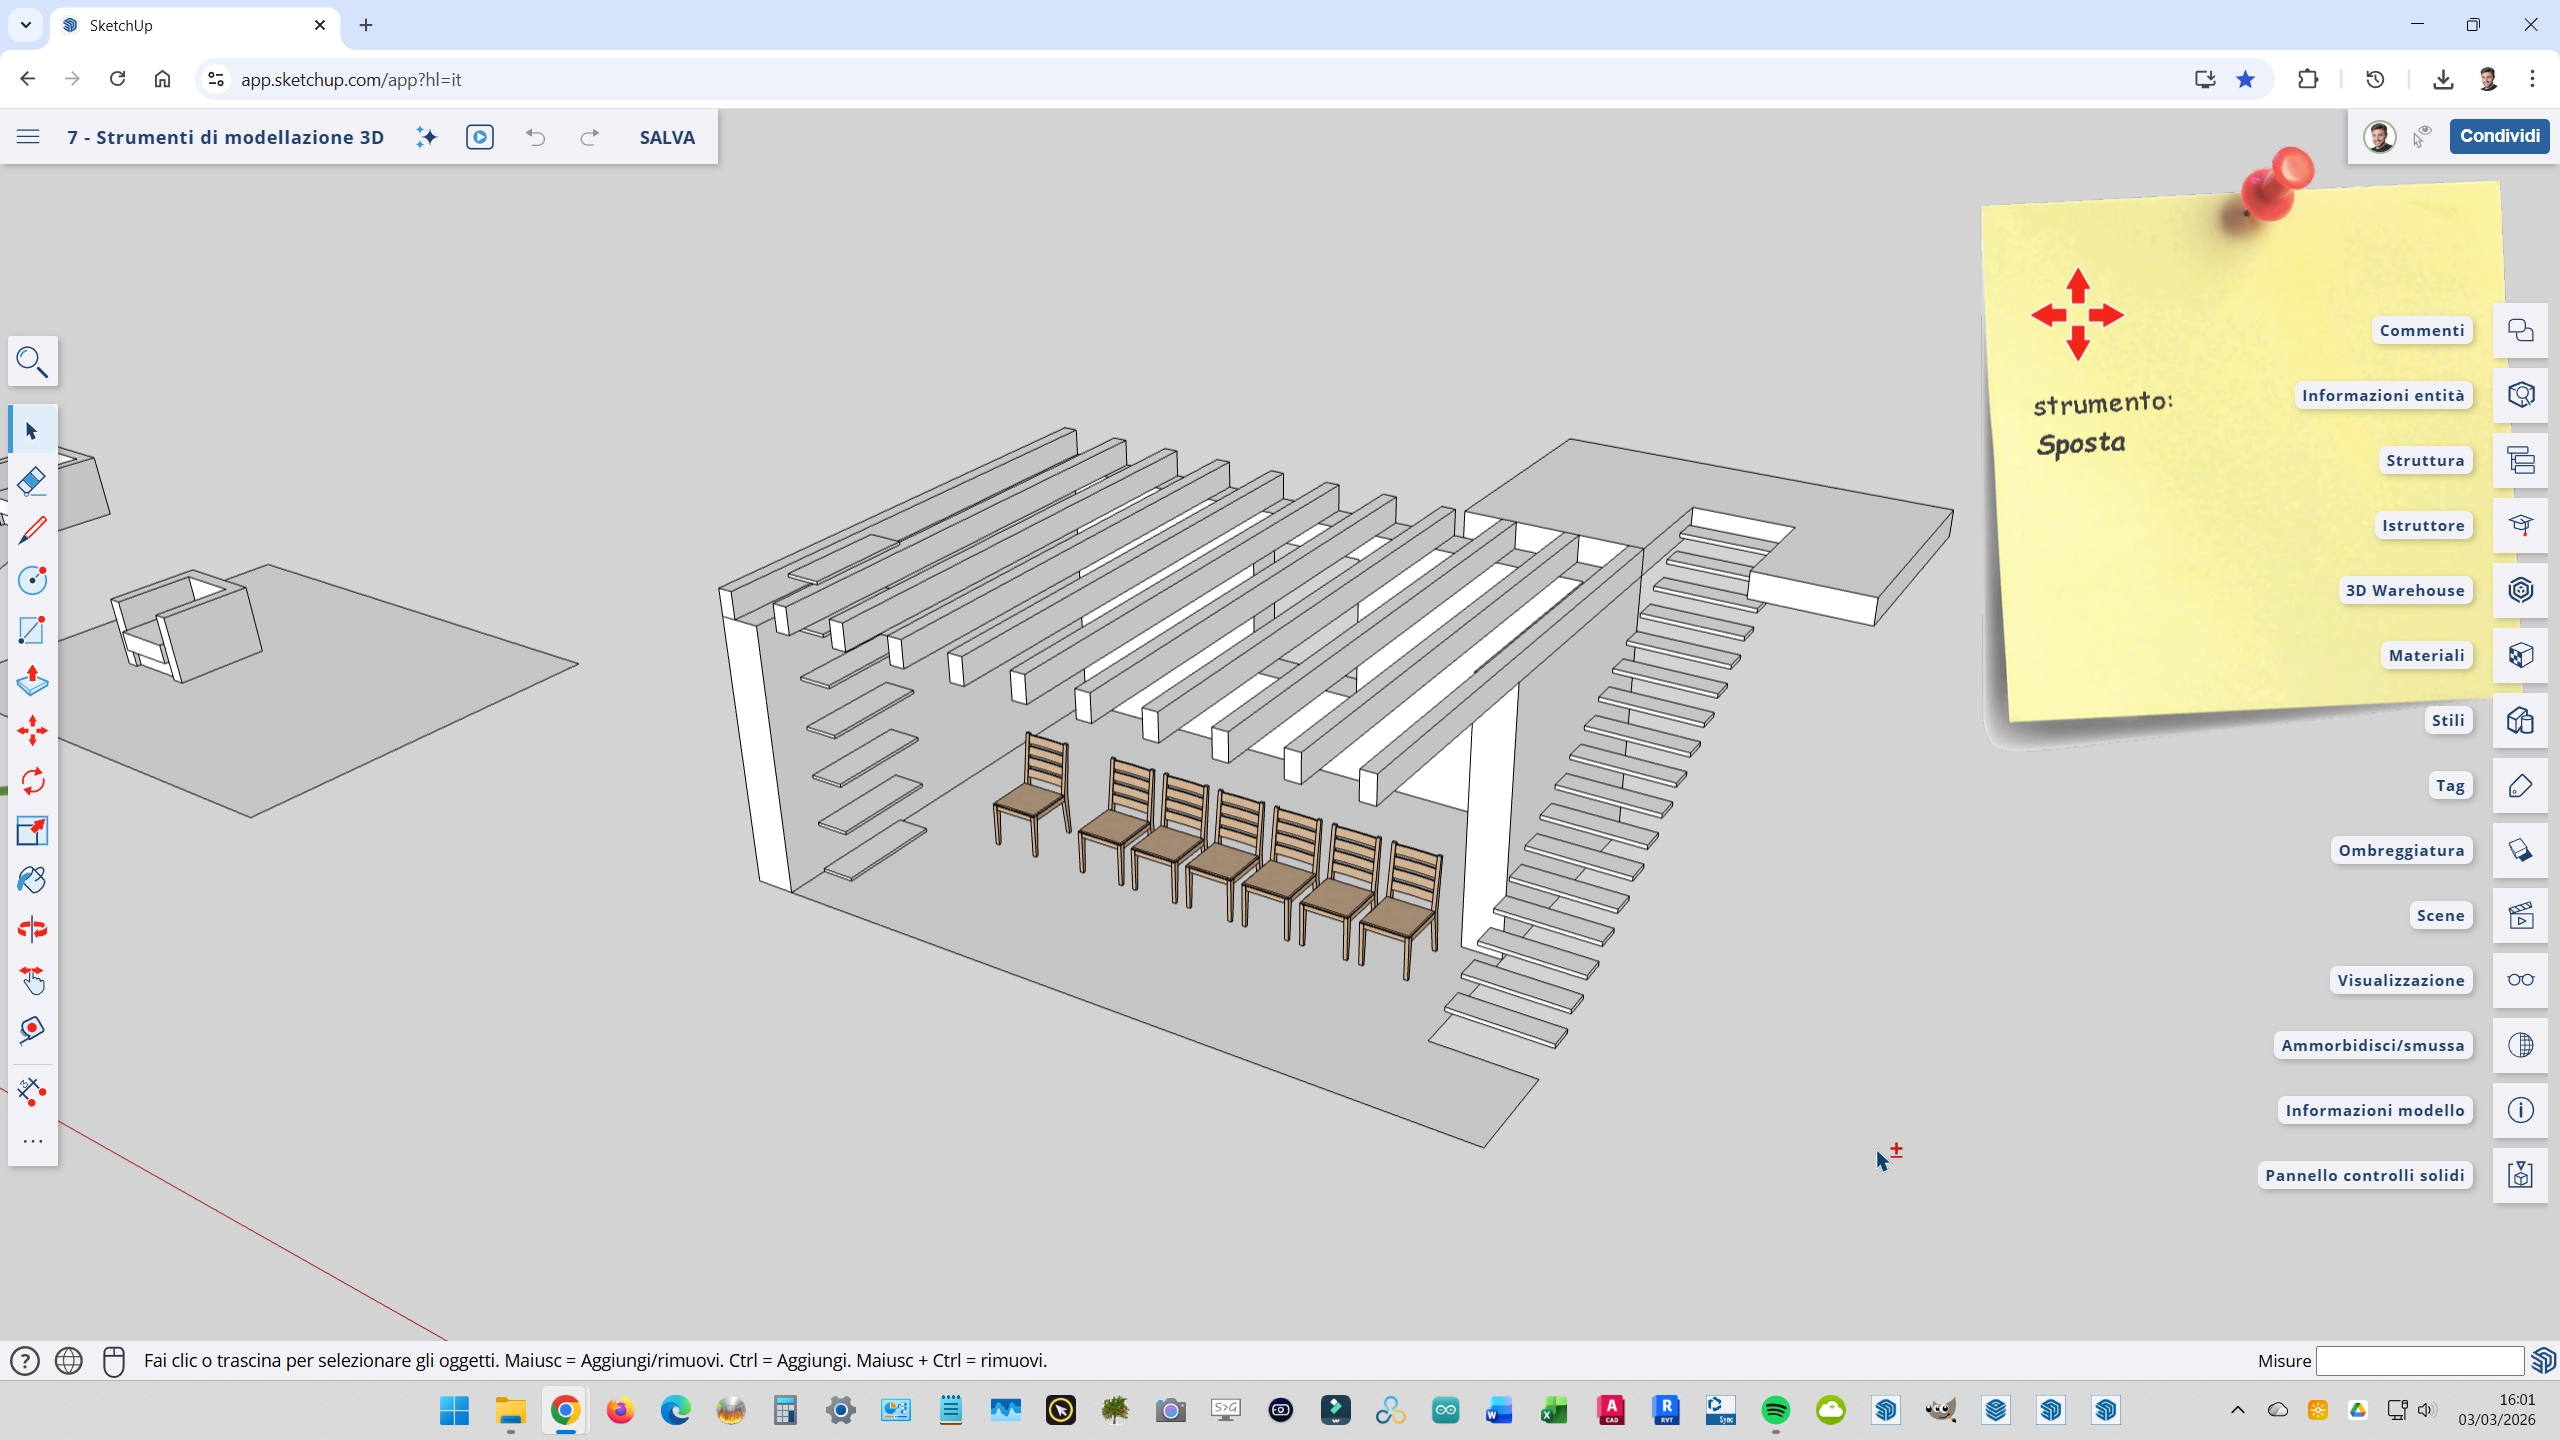This screenshot has height=1440, width=2560.
Task: Open the Tag panel icon
Action: point(2520,786)
